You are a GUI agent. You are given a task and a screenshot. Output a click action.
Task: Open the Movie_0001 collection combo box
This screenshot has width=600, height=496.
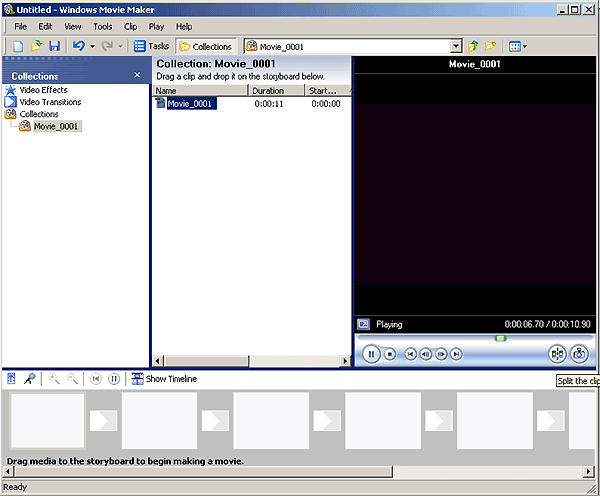click(353, 46)
